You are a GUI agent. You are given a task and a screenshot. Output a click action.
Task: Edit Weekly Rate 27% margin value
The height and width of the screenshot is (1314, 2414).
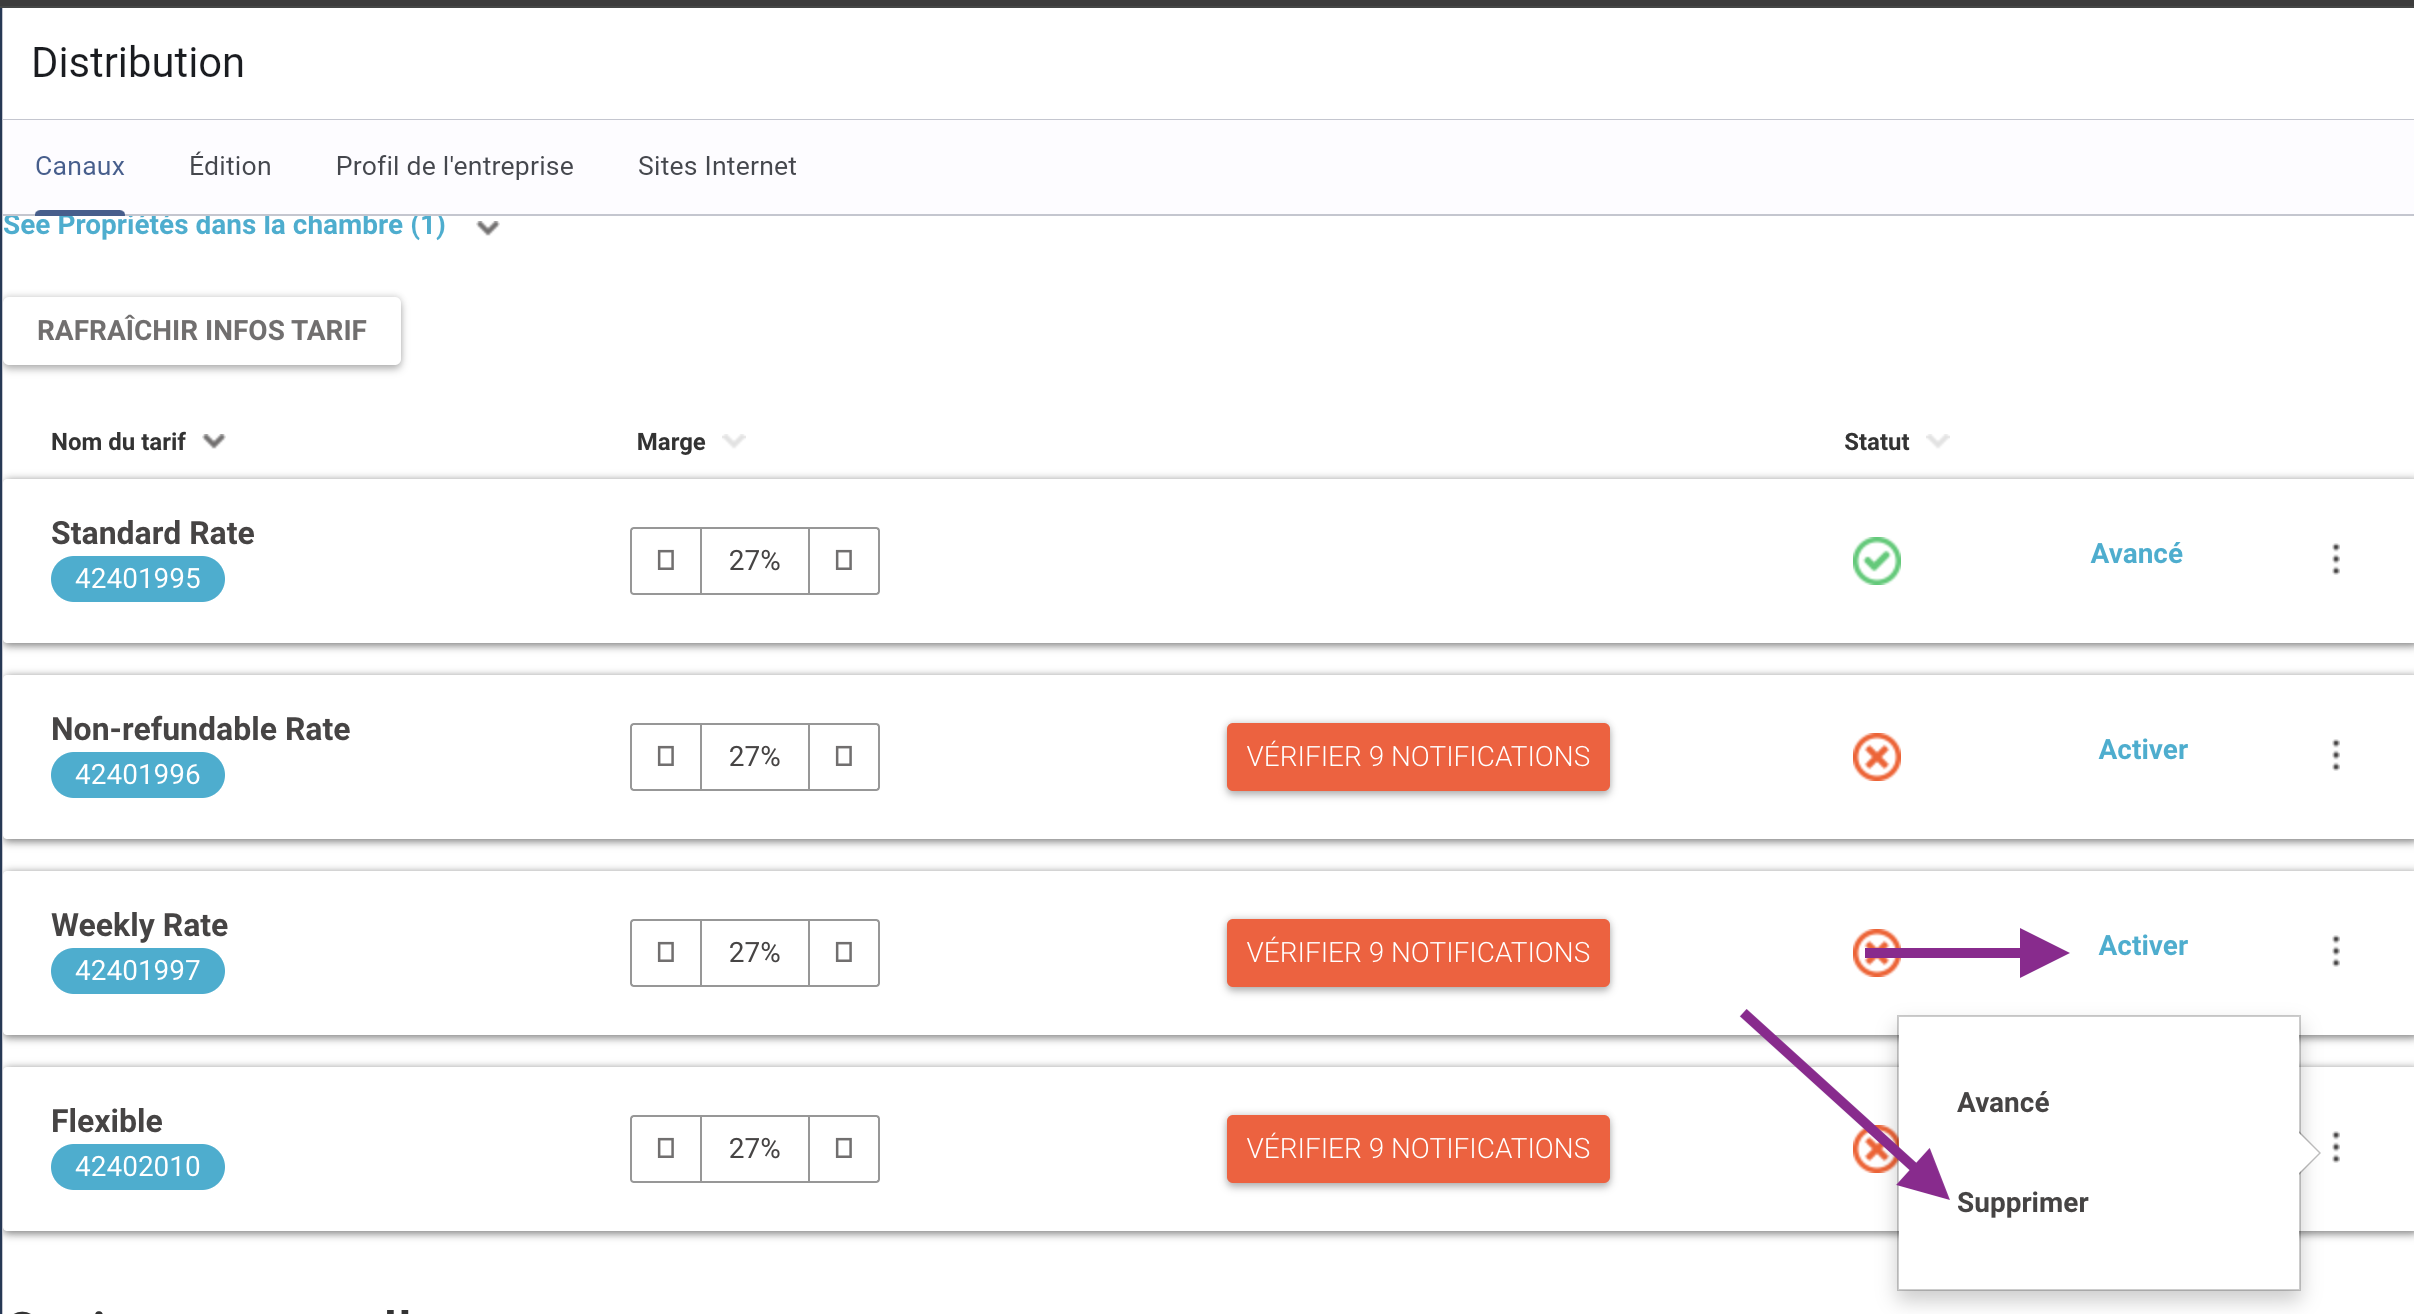click(x=755, y=952)
